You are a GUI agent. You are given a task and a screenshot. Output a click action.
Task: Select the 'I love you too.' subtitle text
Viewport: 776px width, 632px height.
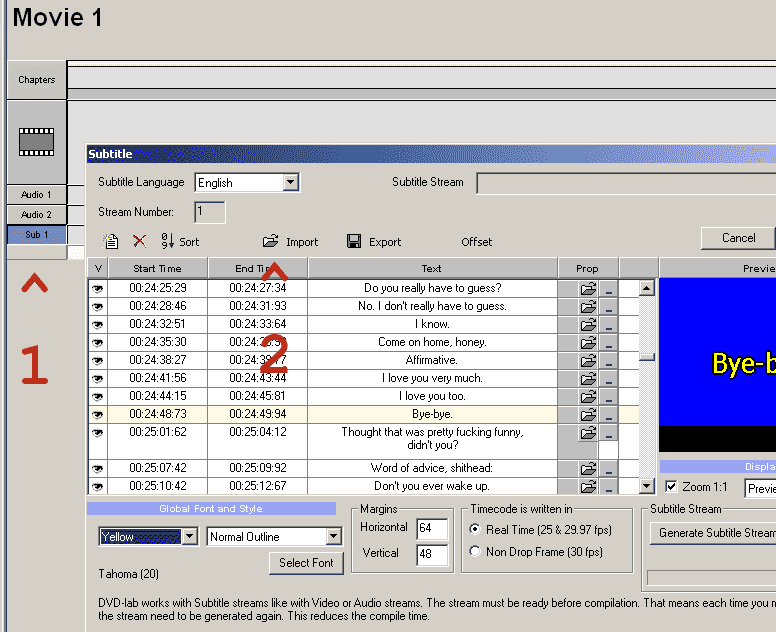(x=432, y=396)
